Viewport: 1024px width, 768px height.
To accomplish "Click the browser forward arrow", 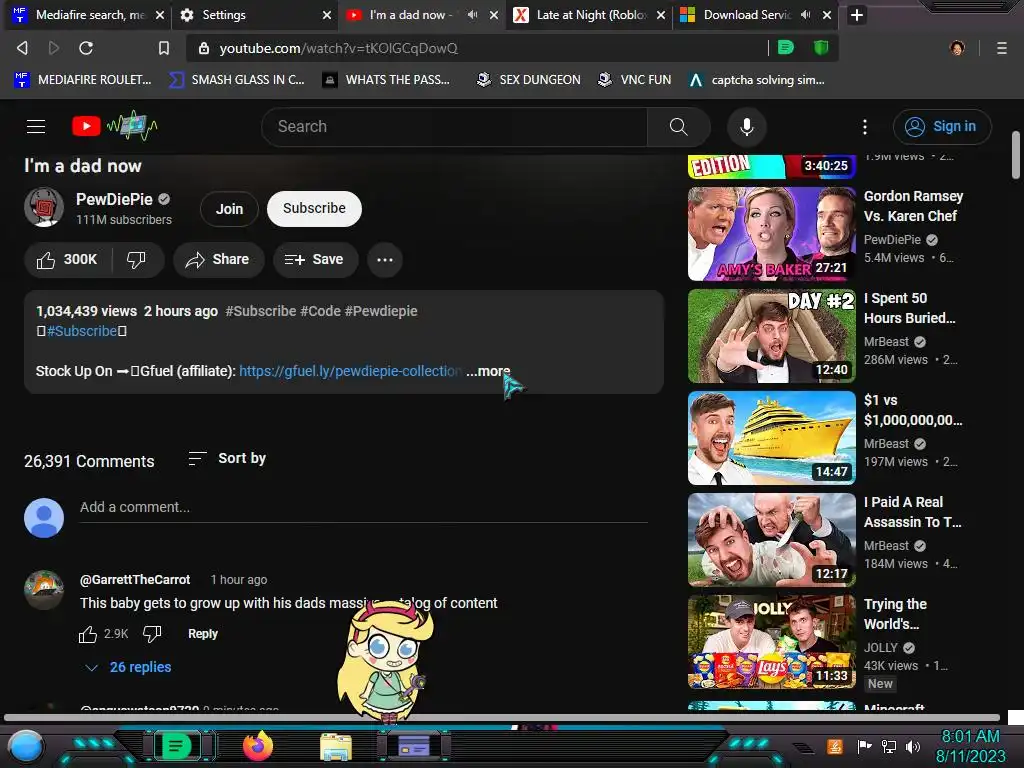I will coord(54,48).
